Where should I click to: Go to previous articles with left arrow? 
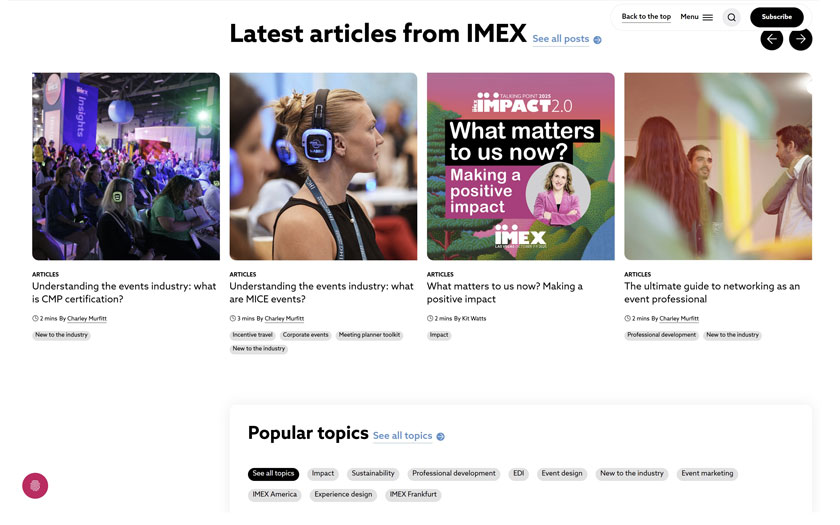click(771, 39)
